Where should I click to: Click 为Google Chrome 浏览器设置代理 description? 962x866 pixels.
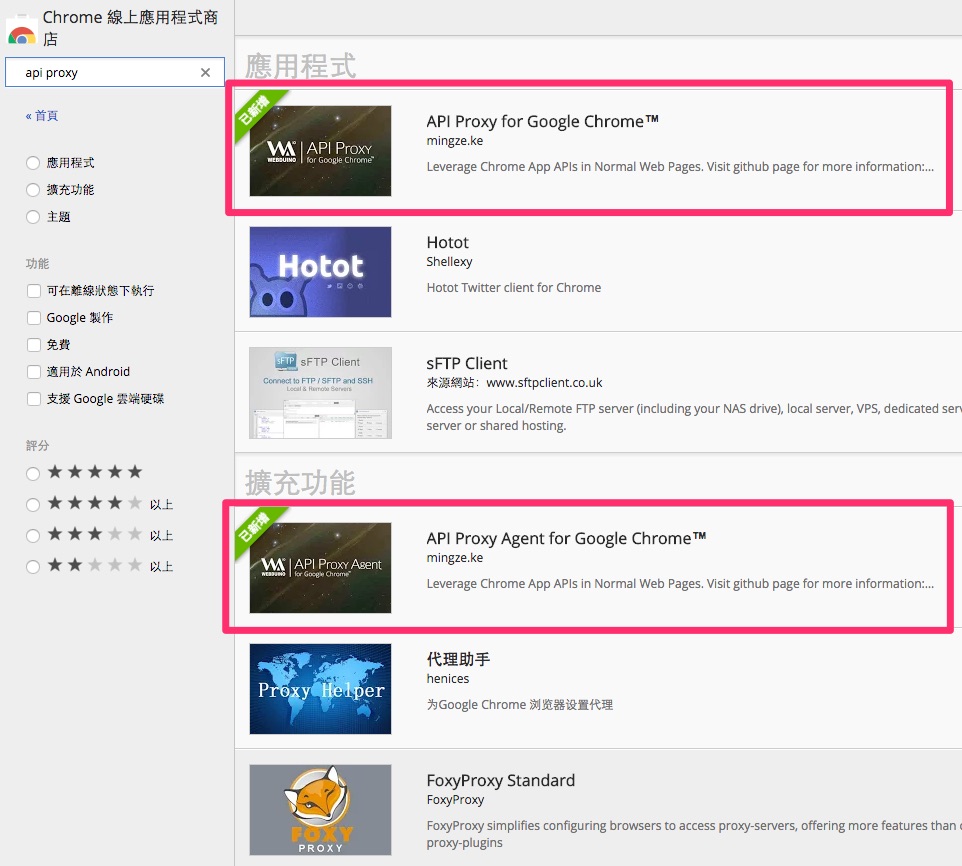(x=520, y=705)
